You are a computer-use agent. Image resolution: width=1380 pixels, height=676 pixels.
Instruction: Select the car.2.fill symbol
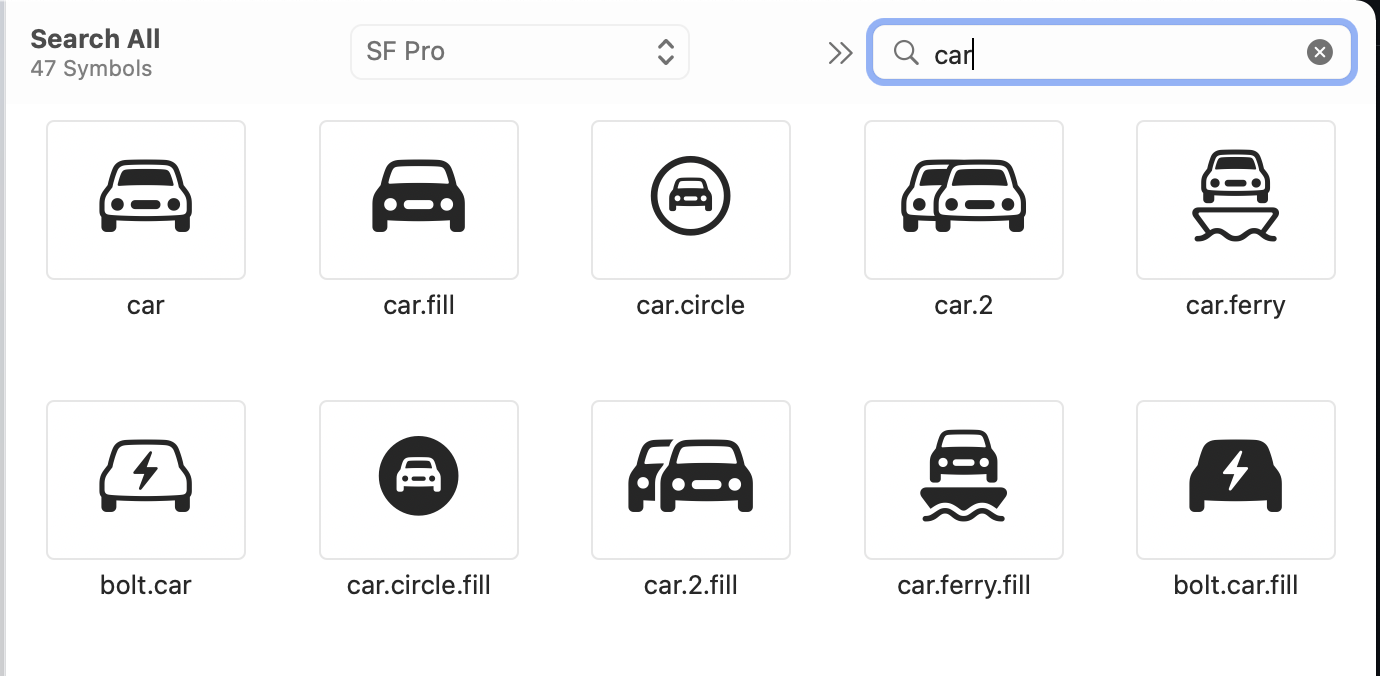coord(690,479)
